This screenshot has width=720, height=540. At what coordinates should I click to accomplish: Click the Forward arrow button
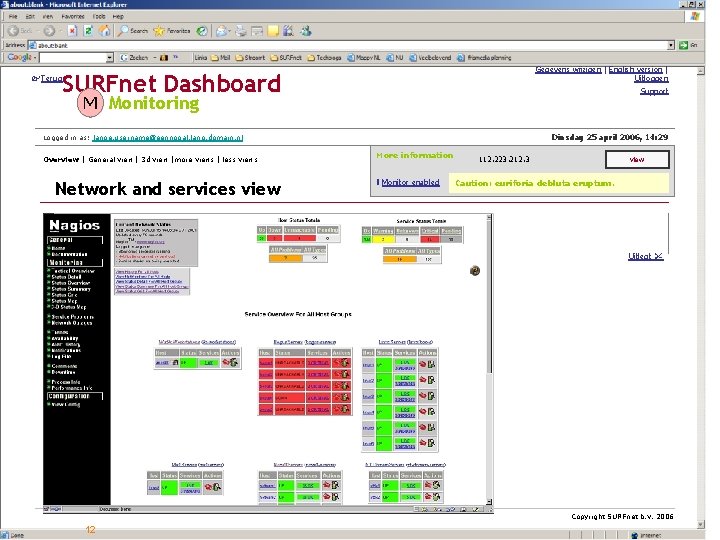(x=49, y=31)
